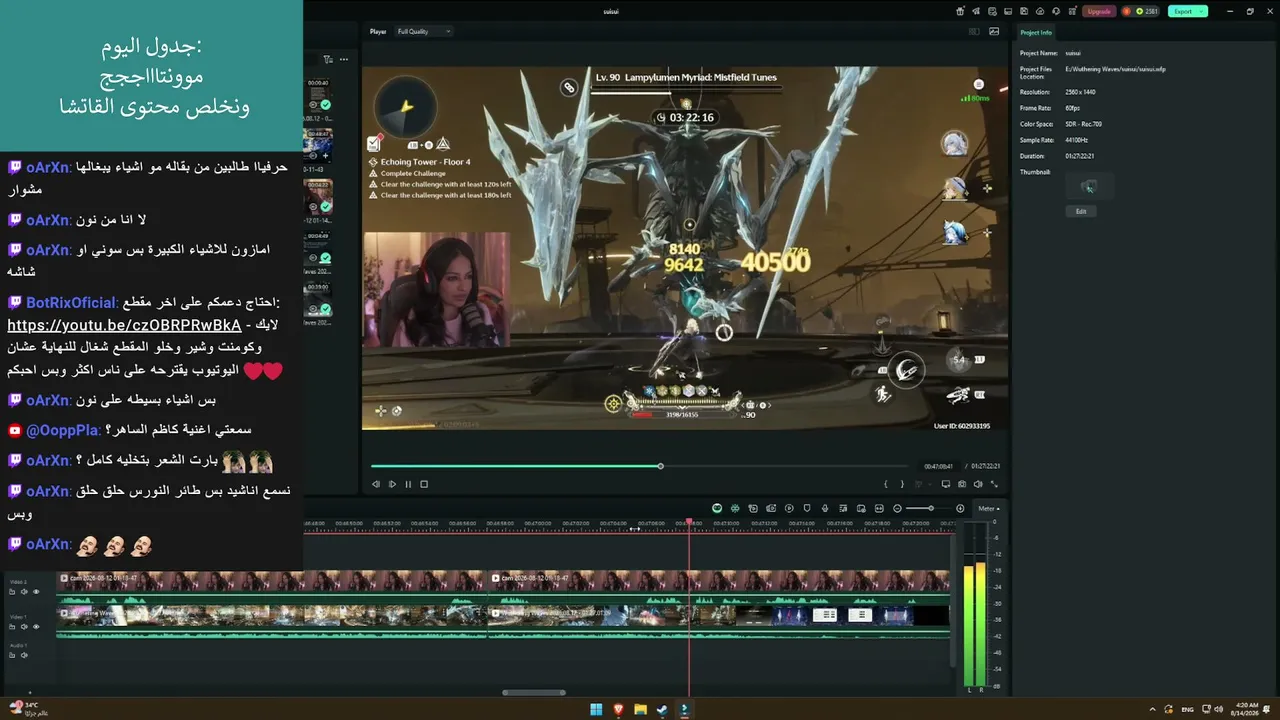This screenshot has height=720, width=1280.
Task: Pause playback in the player controls
Action: coord(408,484)
